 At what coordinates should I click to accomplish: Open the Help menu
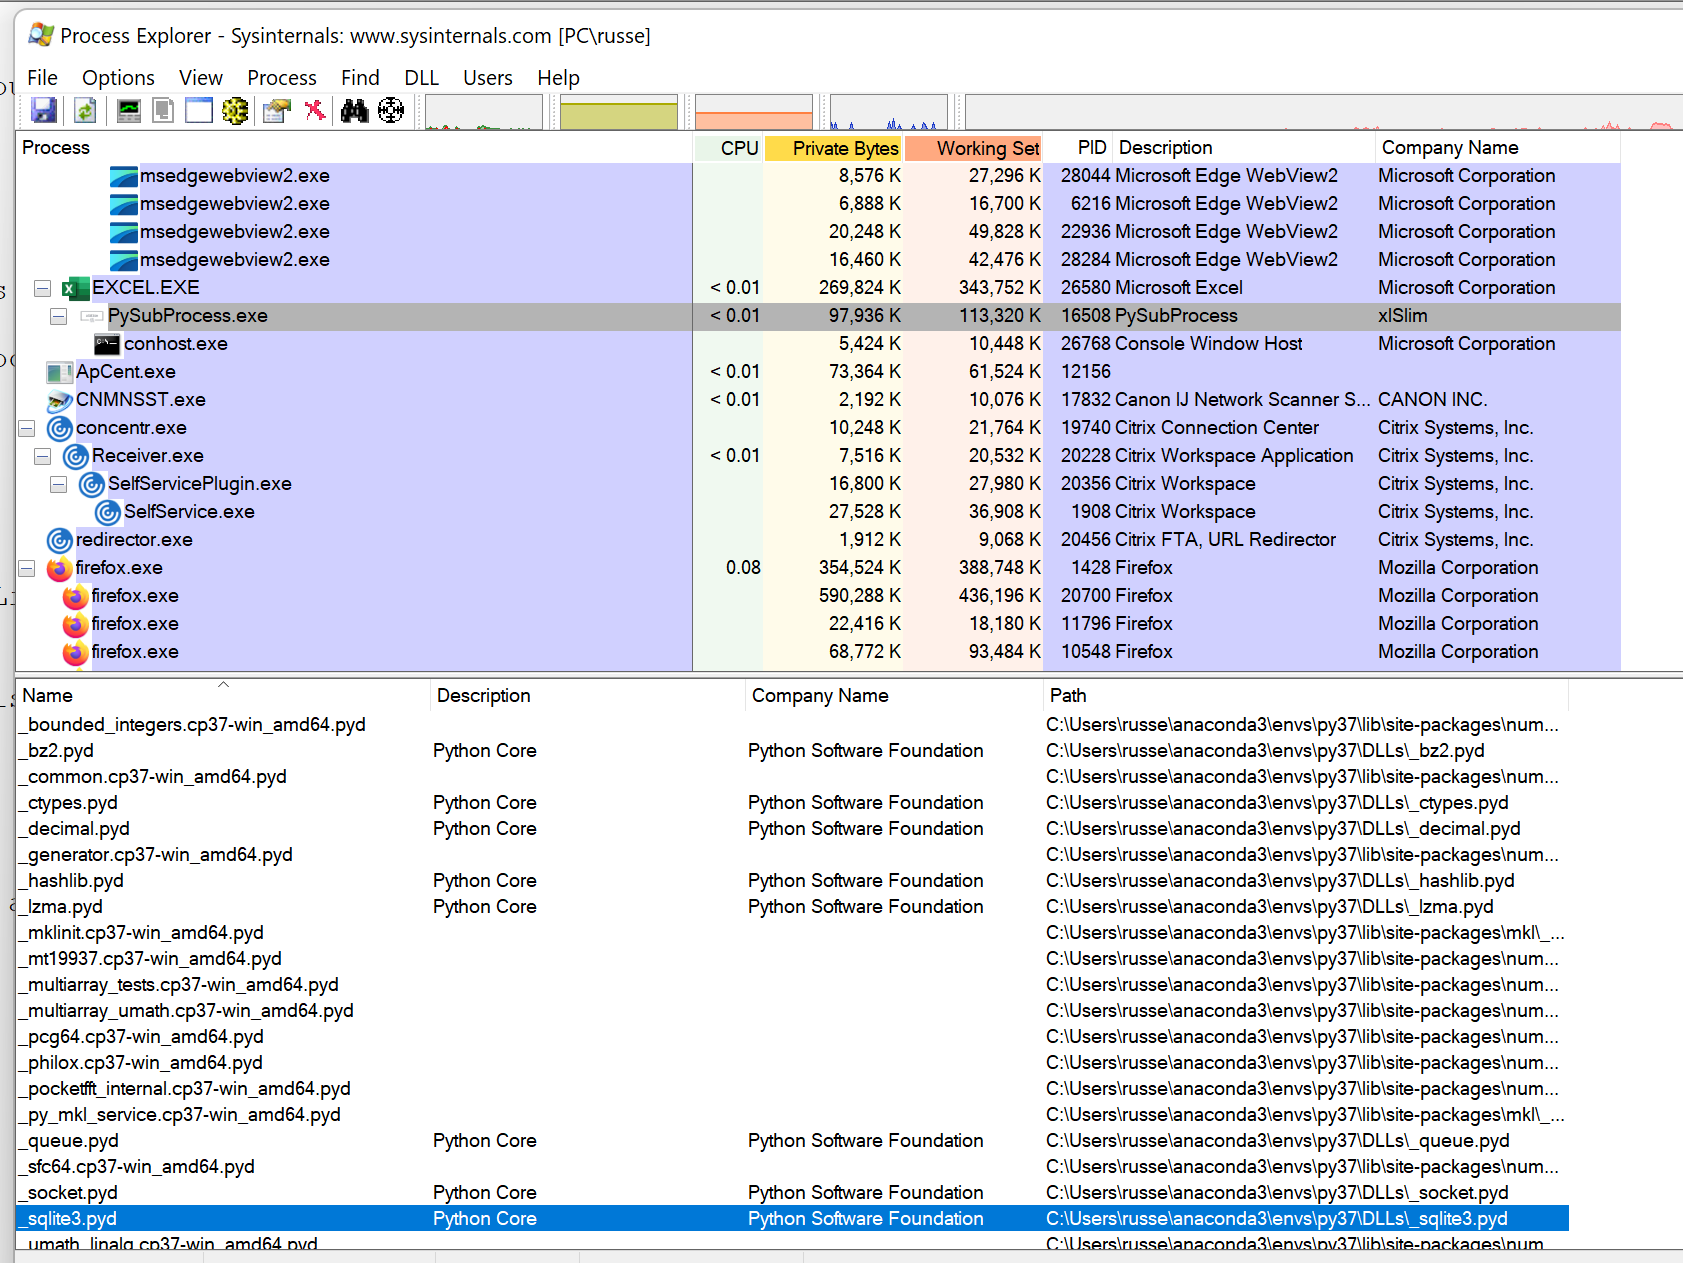[558, 78]
